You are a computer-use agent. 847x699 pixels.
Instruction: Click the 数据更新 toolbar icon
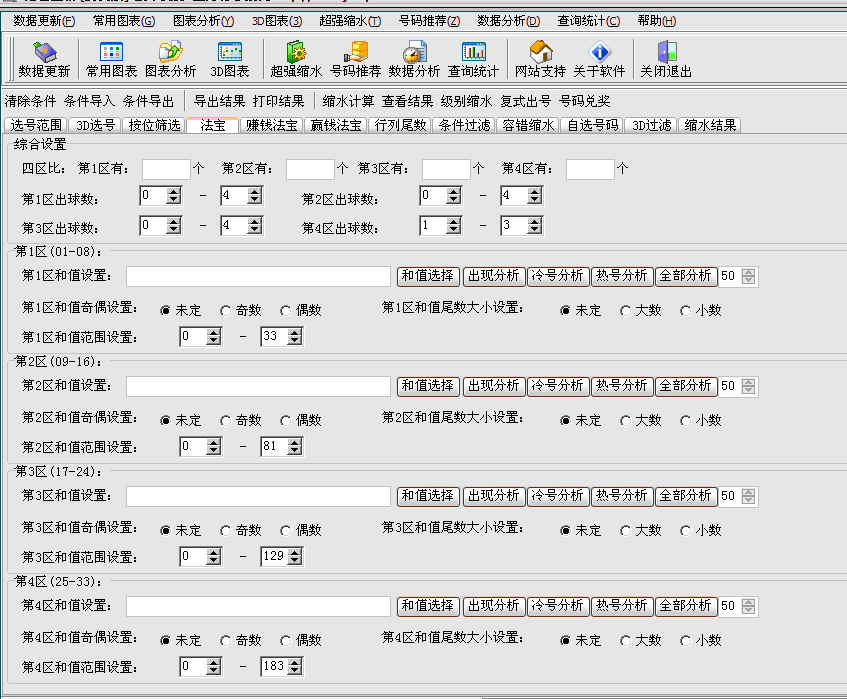[x=44, y=59]
